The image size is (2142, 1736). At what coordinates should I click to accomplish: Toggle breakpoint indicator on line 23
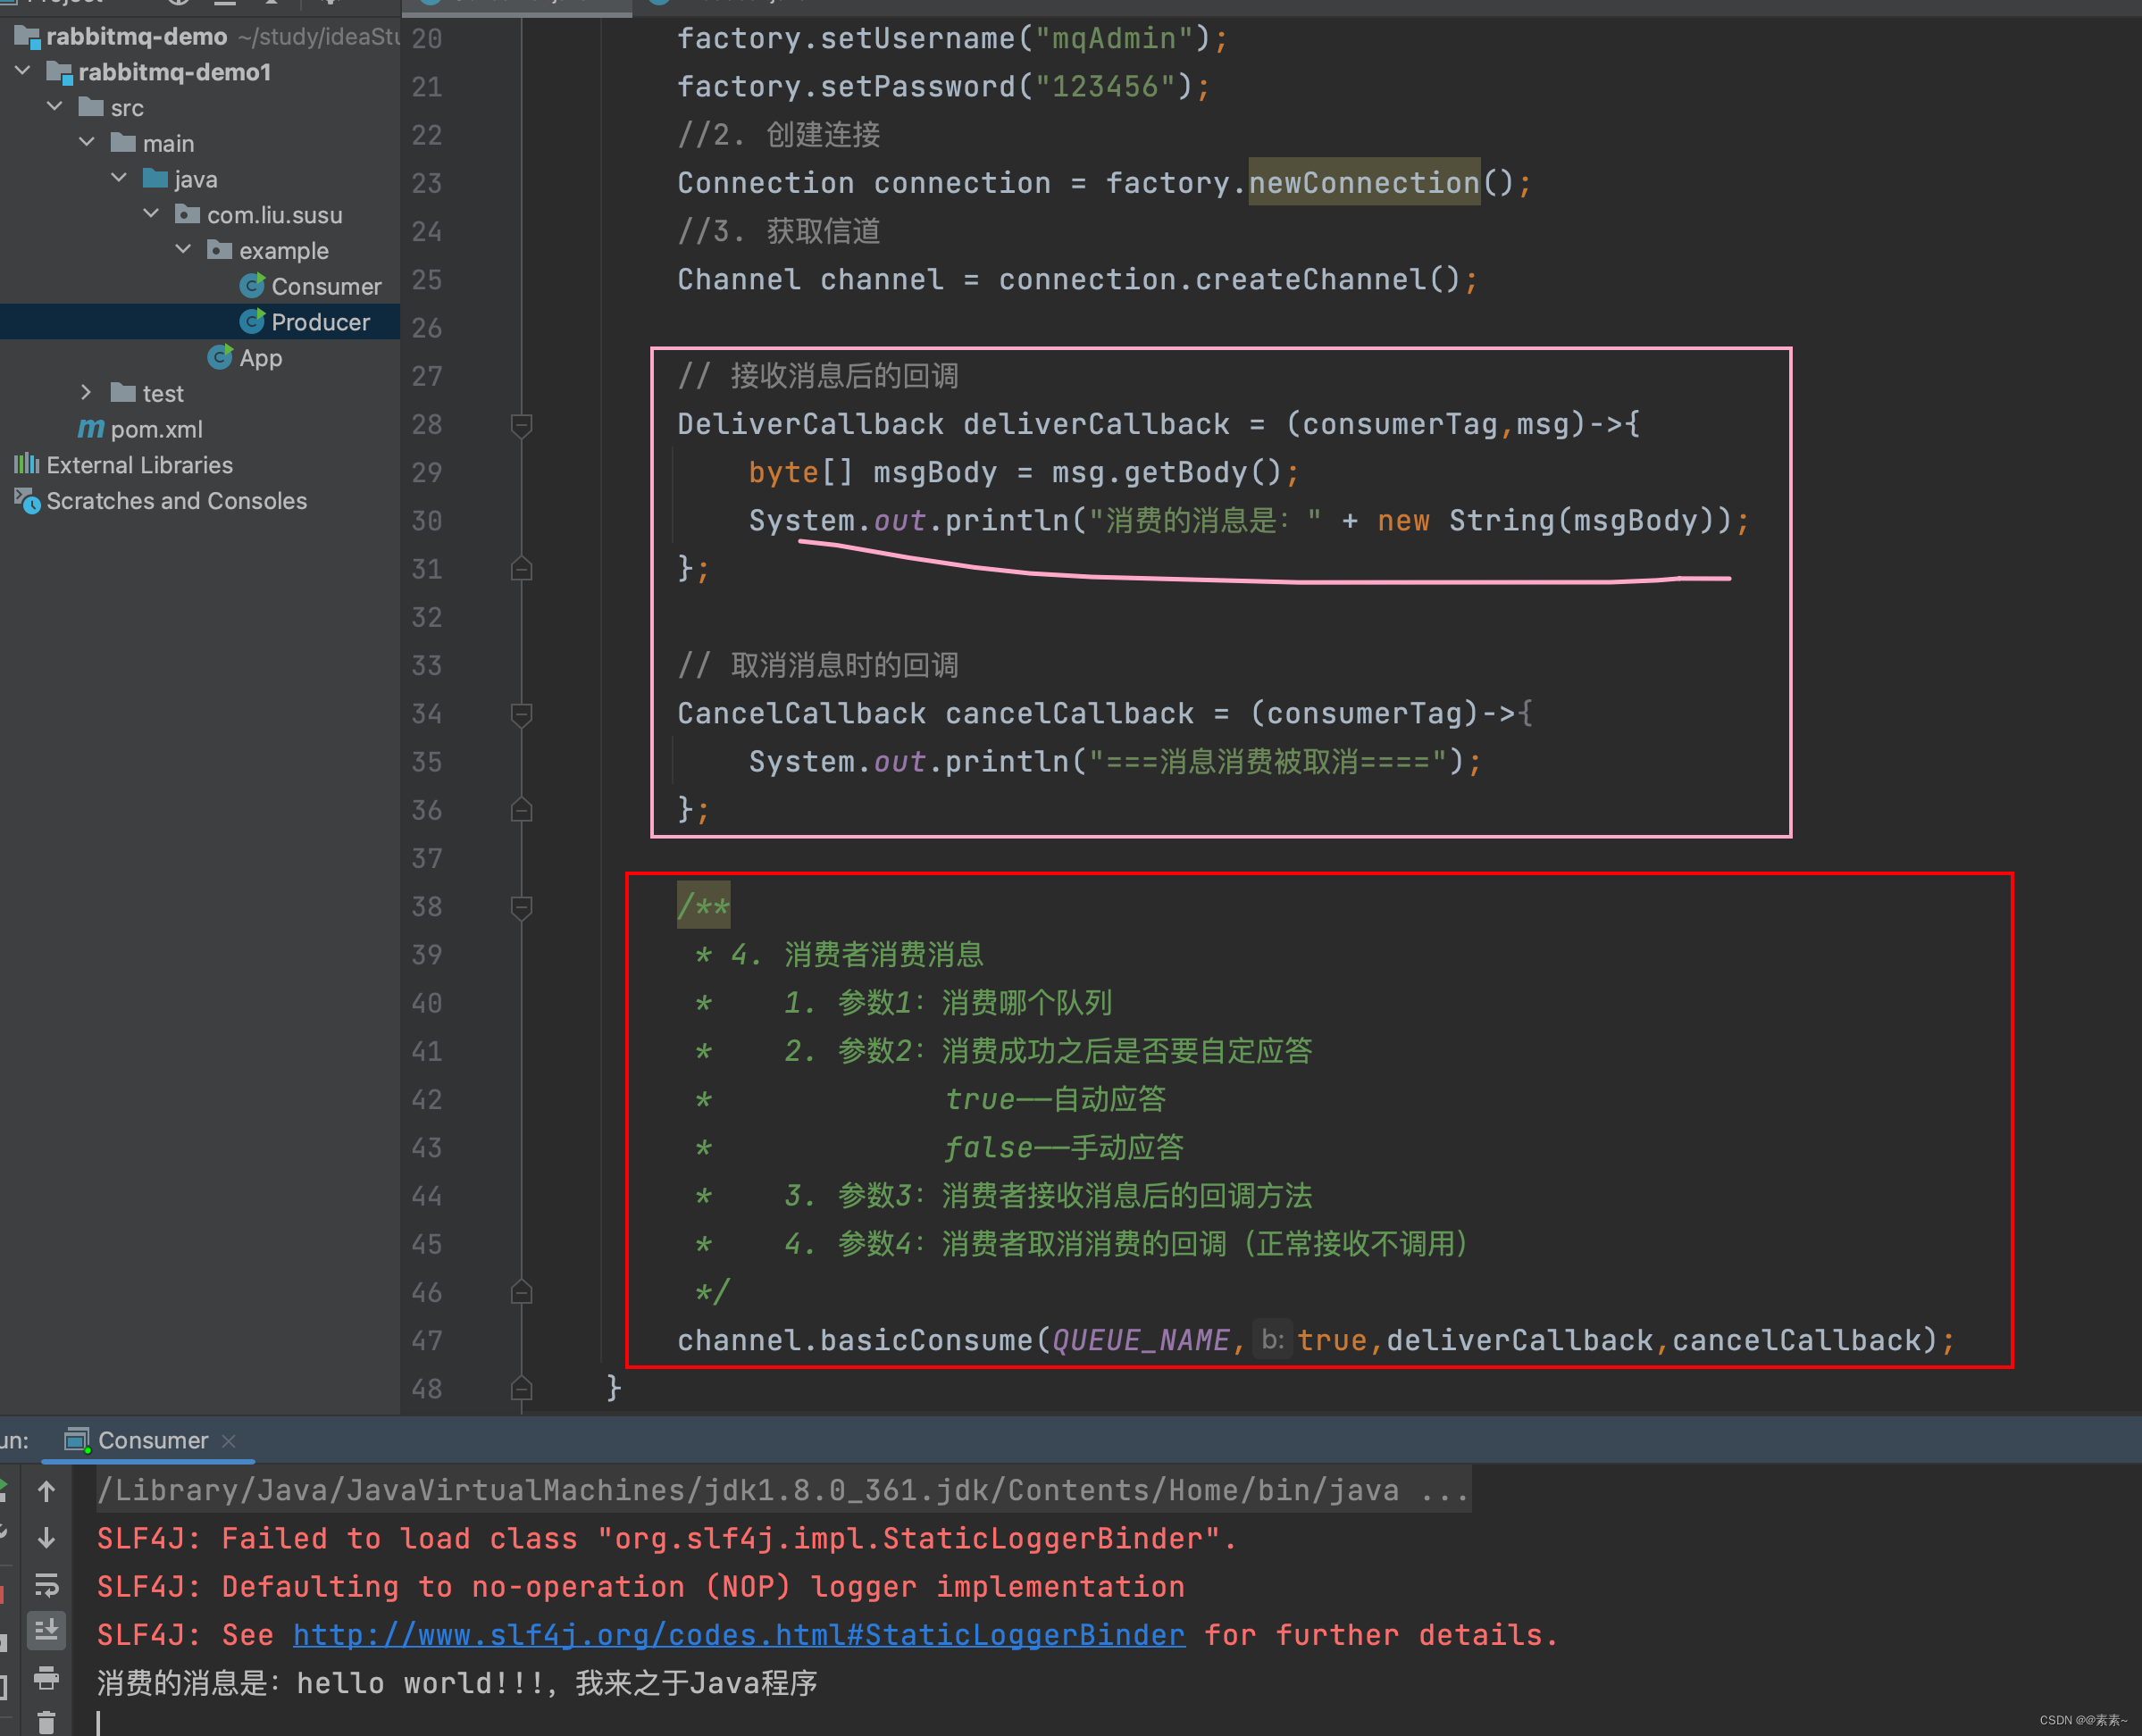(521, 180)
